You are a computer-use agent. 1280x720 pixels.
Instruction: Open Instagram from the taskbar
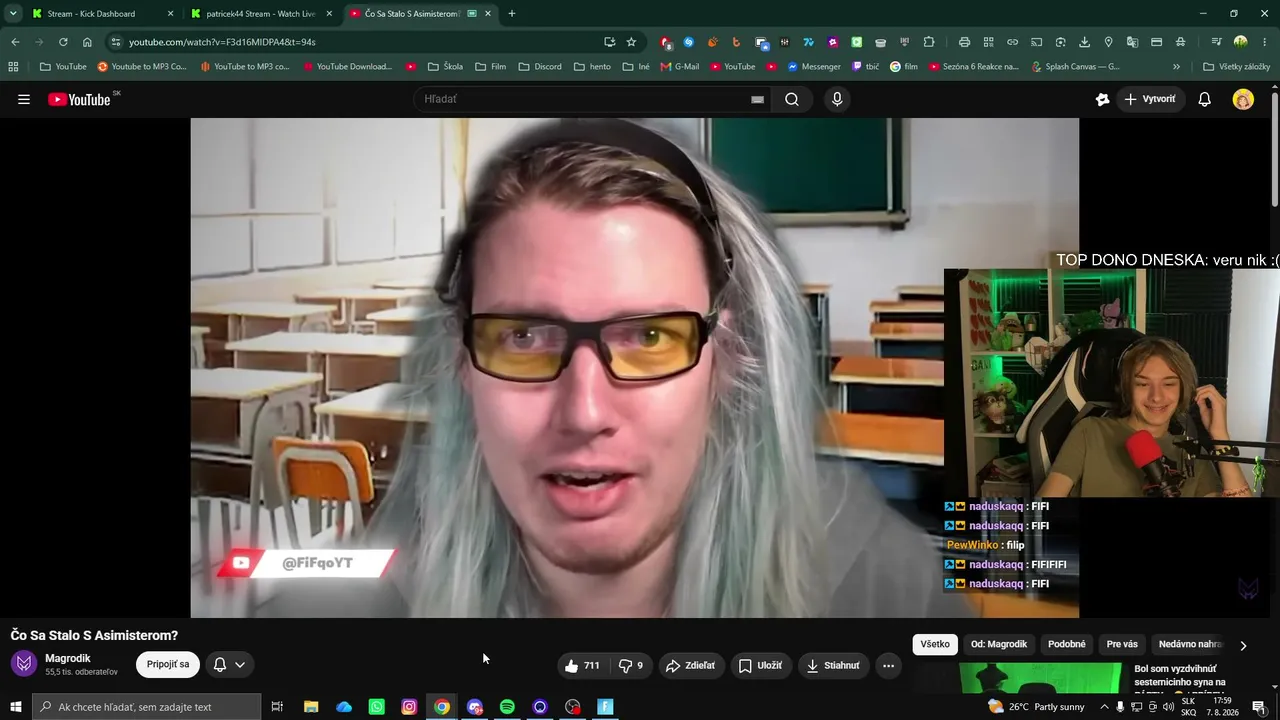coord(409,707)
